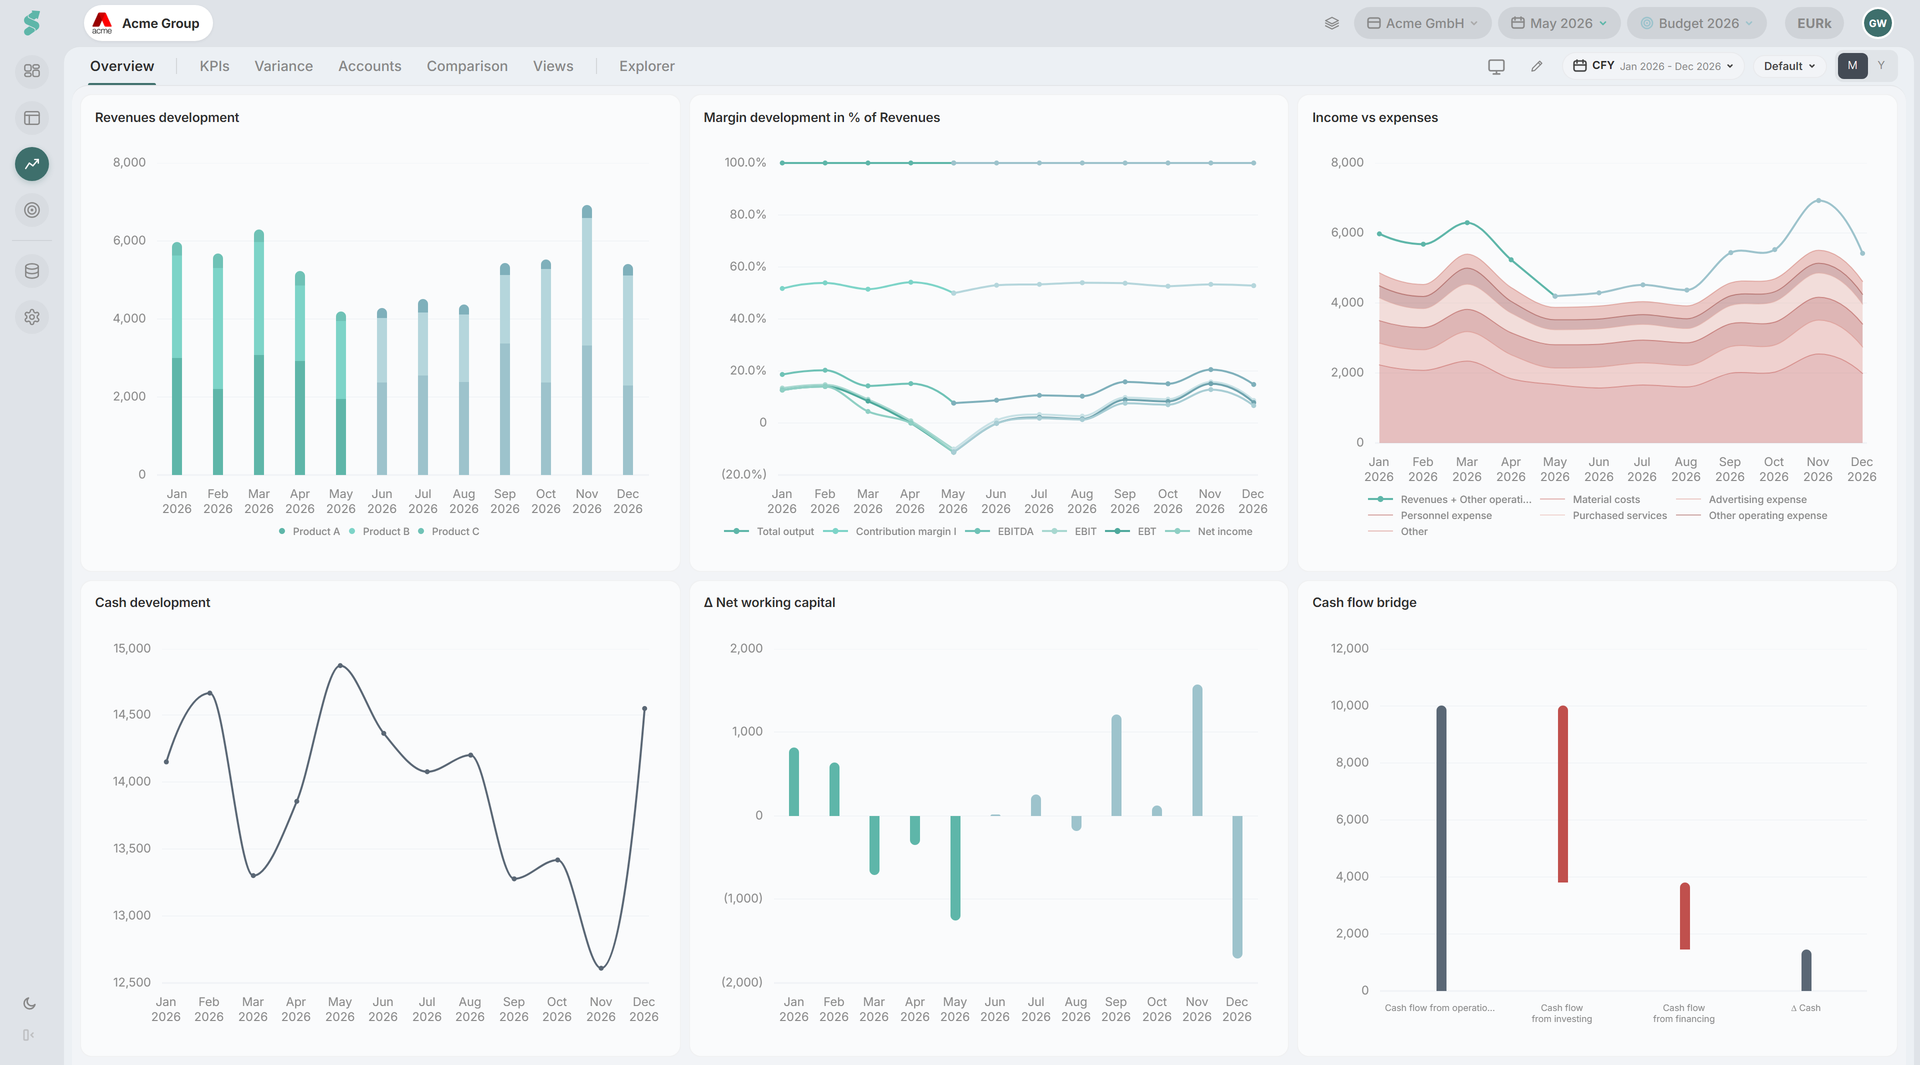Click the EURk currency button
This screenshot has height=1065, width=1920.
[x=1814, y=23]
